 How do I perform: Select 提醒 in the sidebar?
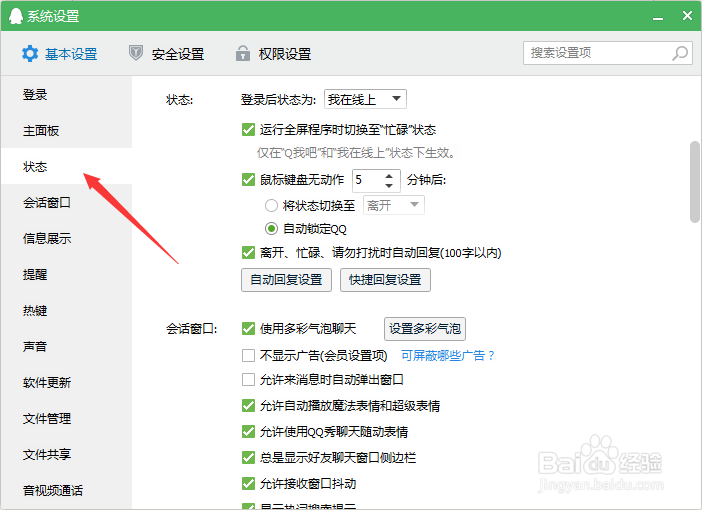click(66, 274)
